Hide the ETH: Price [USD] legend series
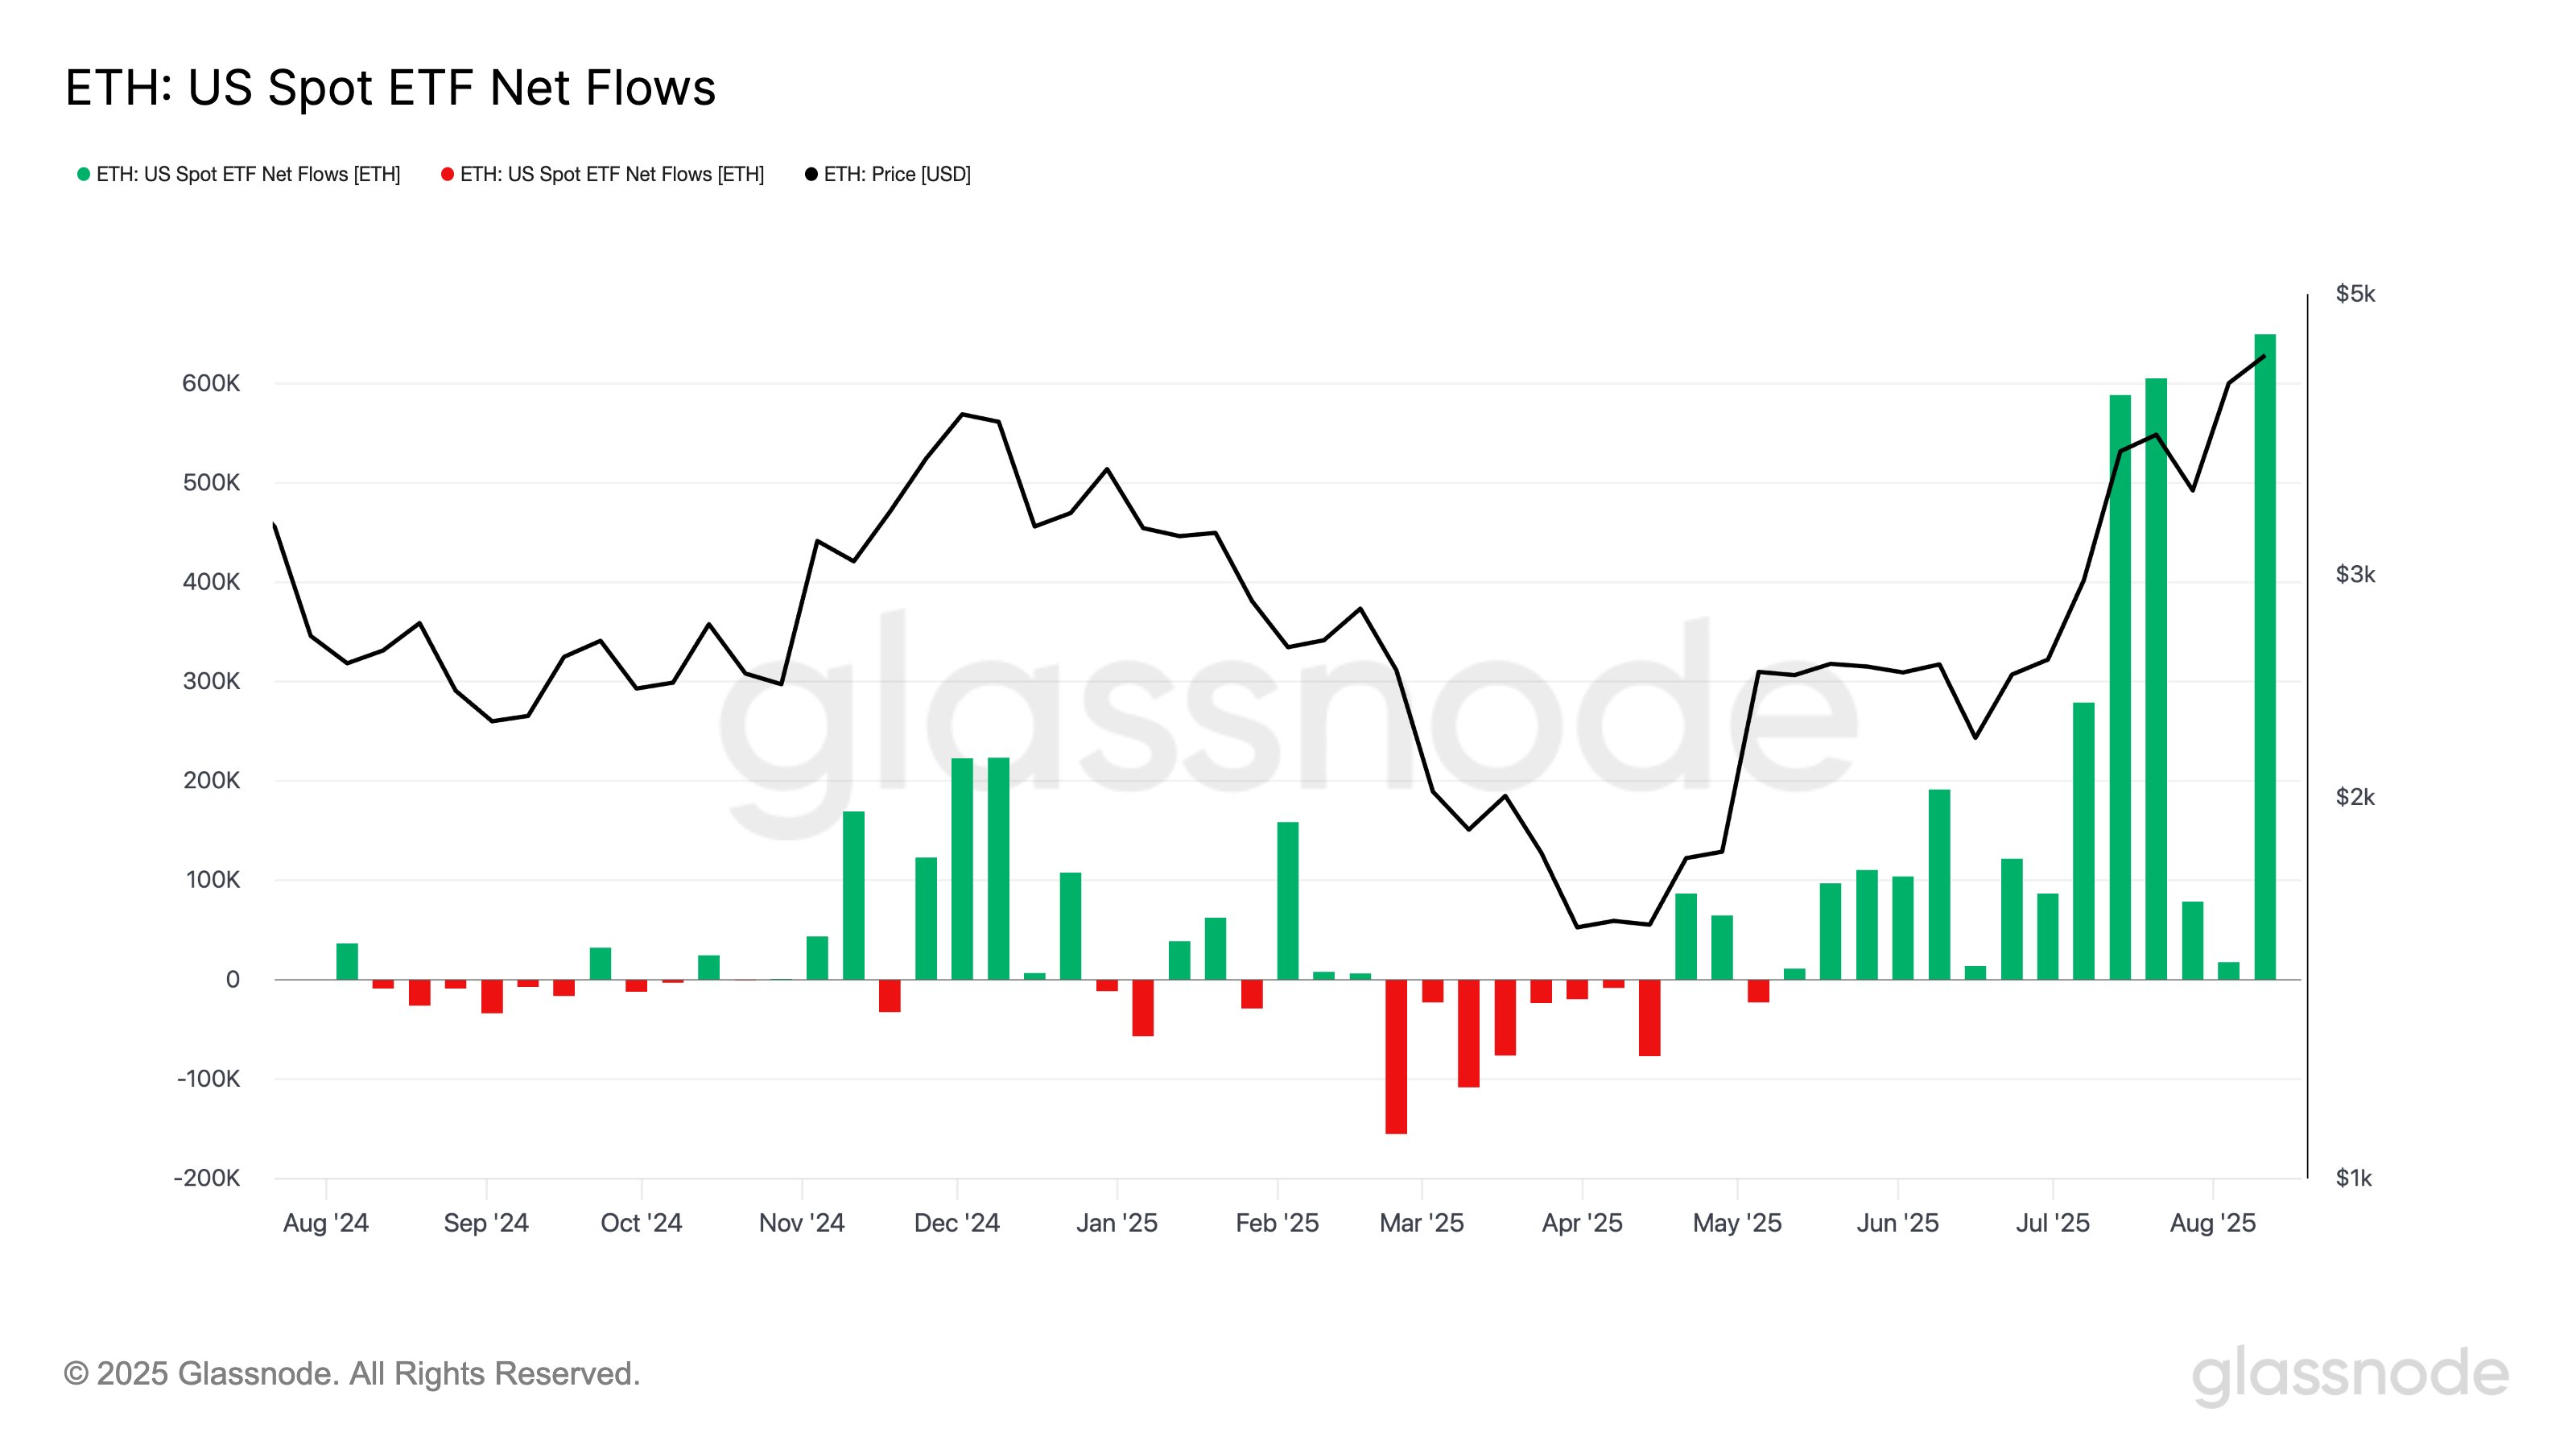The image size is (2576, 1449). point(896,174)
